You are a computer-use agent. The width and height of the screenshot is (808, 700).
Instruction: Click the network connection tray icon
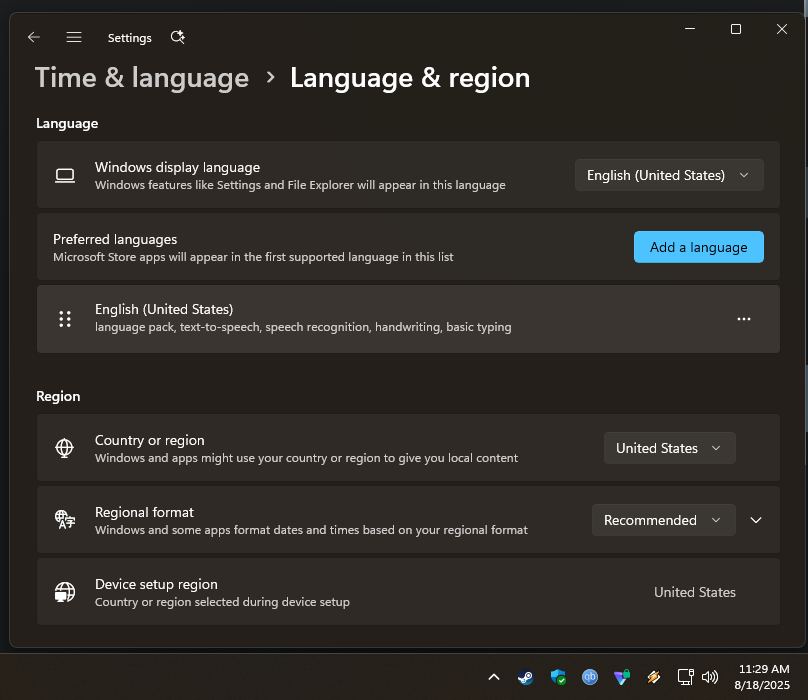point(685,677)
